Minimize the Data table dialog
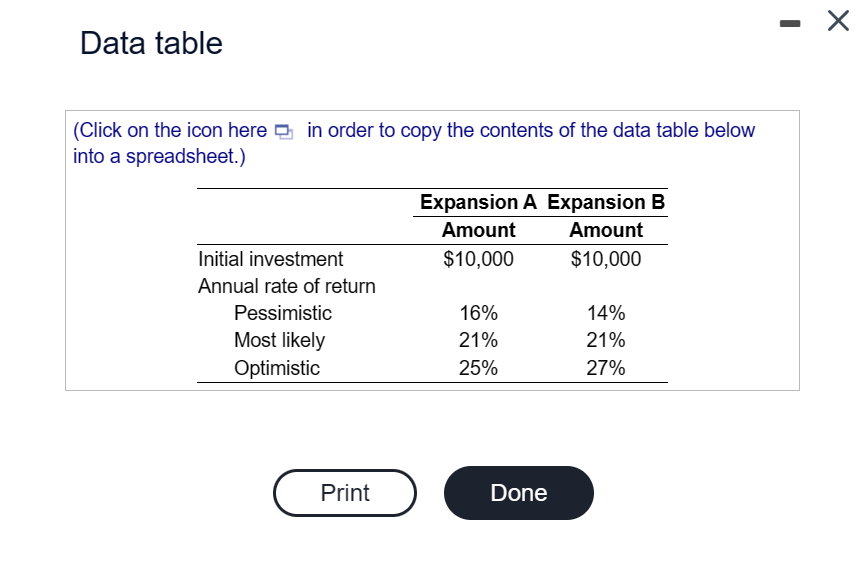This screenshot has width=863, height=561. [x=790, y=23]
